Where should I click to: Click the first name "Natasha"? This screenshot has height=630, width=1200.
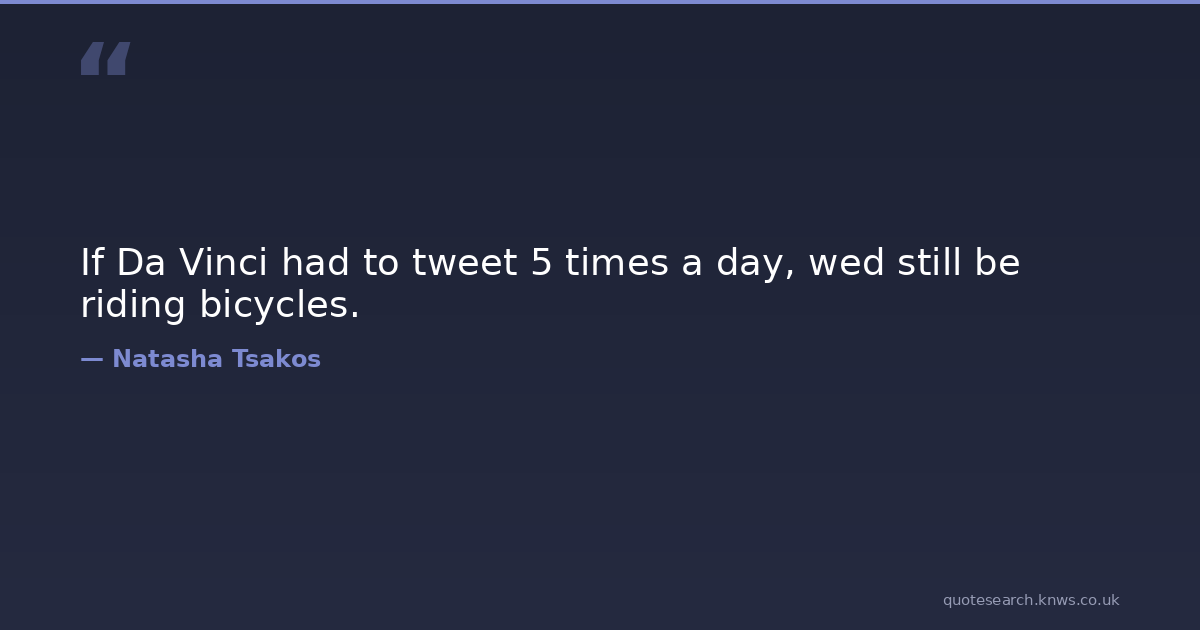[167, 359]
